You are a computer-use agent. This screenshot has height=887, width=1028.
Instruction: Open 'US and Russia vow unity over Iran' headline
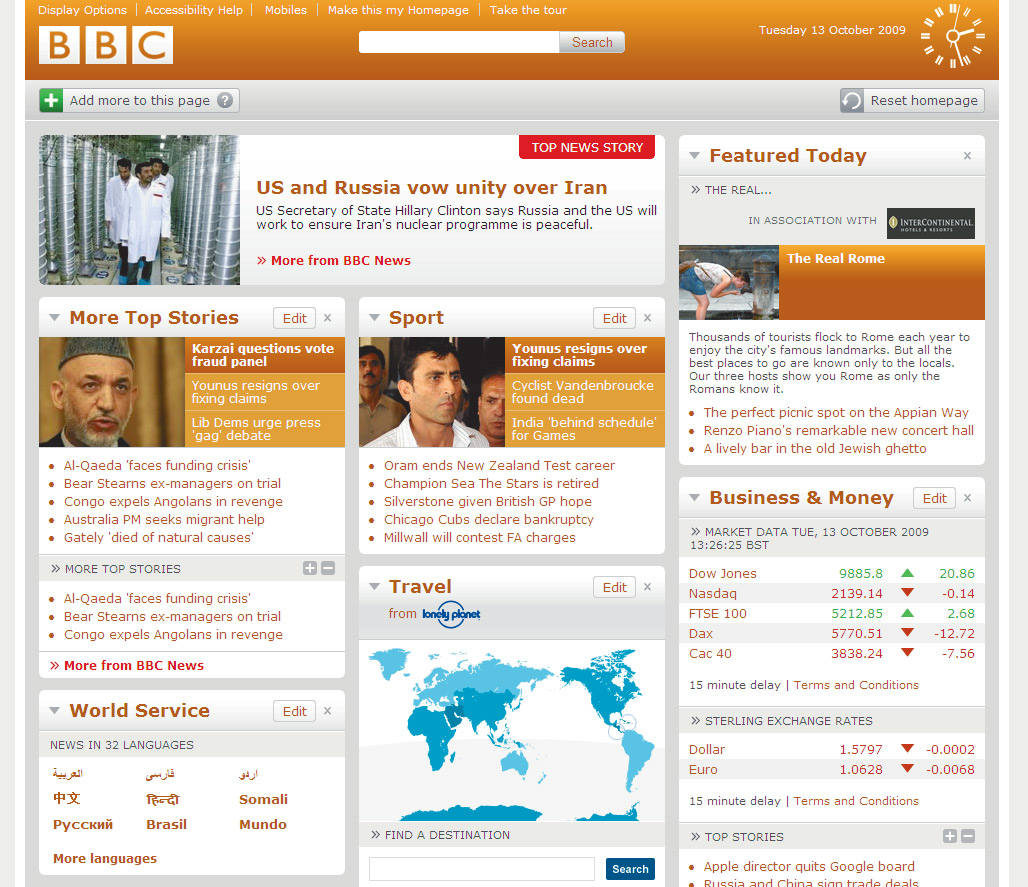431,187
